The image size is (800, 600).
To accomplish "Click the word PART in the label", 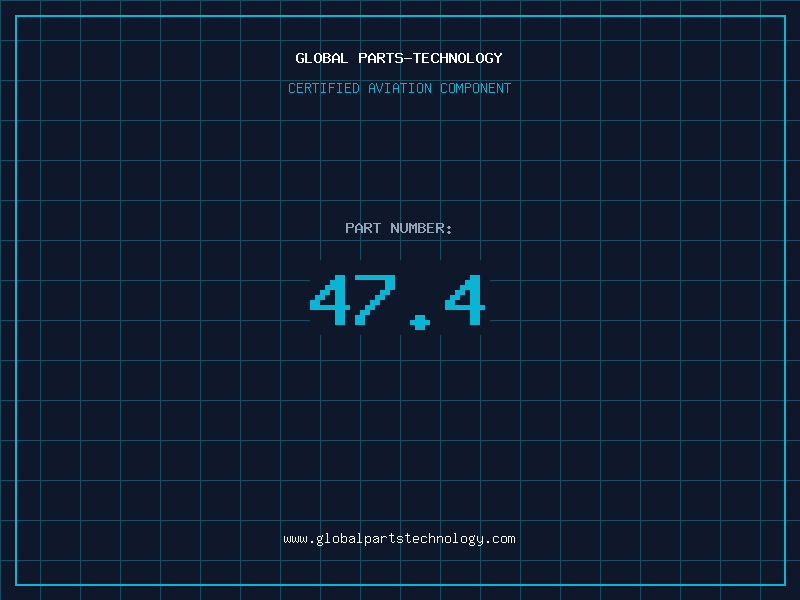I will (x=363, y=228).
